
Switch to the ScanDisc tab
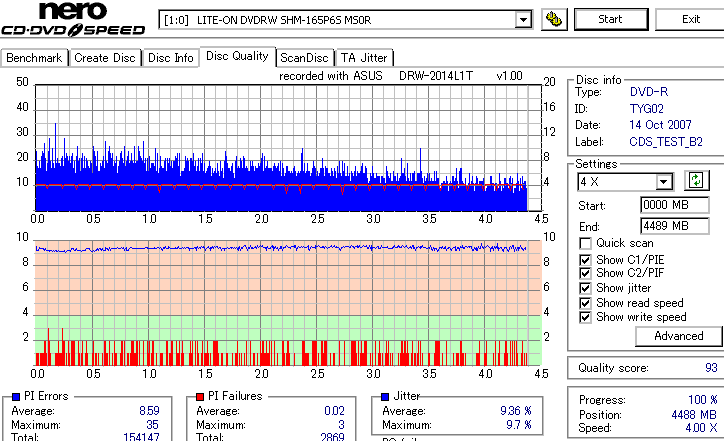click(x=304, y=58)
